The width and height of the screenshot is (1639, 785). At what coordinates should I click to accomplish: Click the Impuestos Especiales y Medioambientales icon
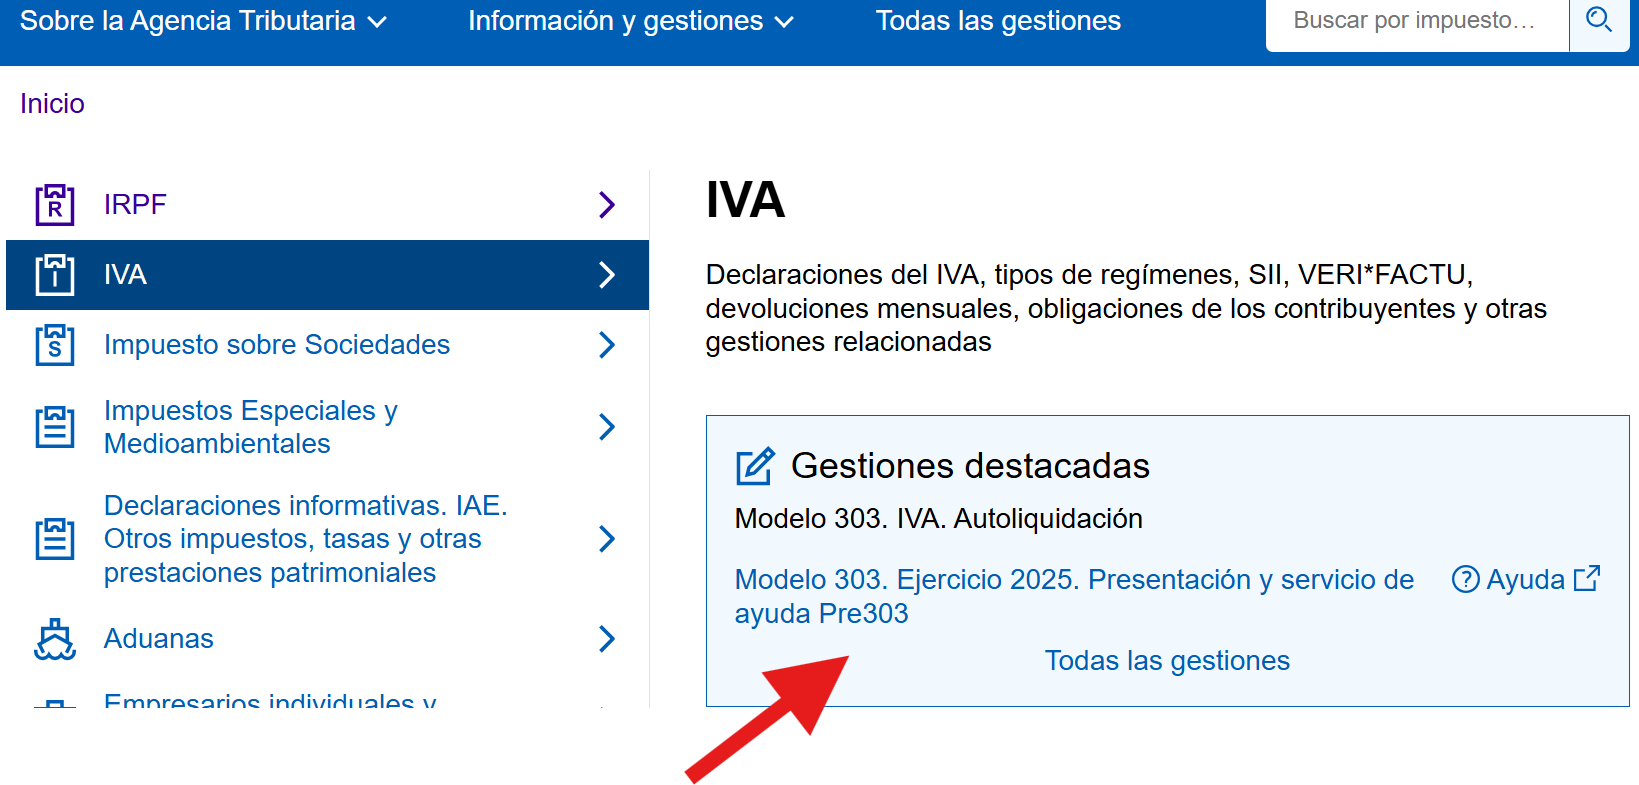tap(55, 427)
